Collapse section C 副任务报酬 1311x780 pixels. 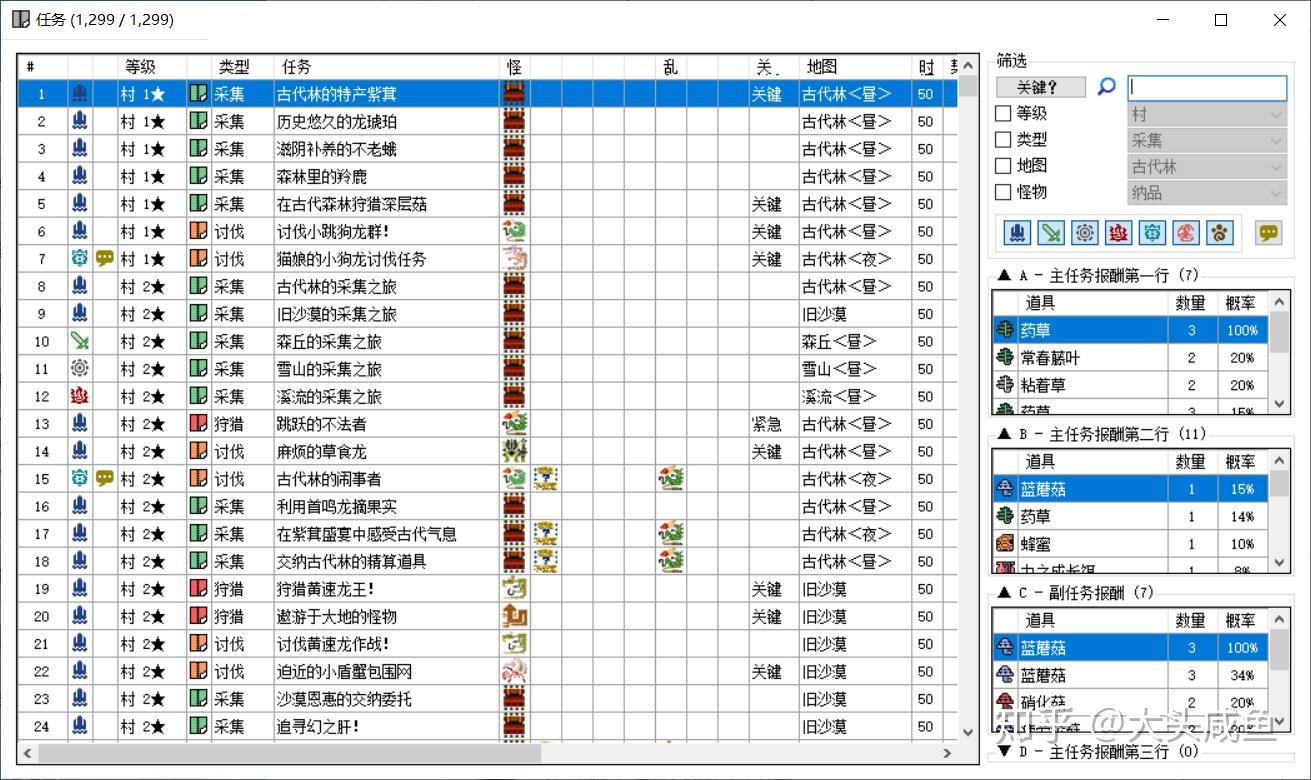1003,593
